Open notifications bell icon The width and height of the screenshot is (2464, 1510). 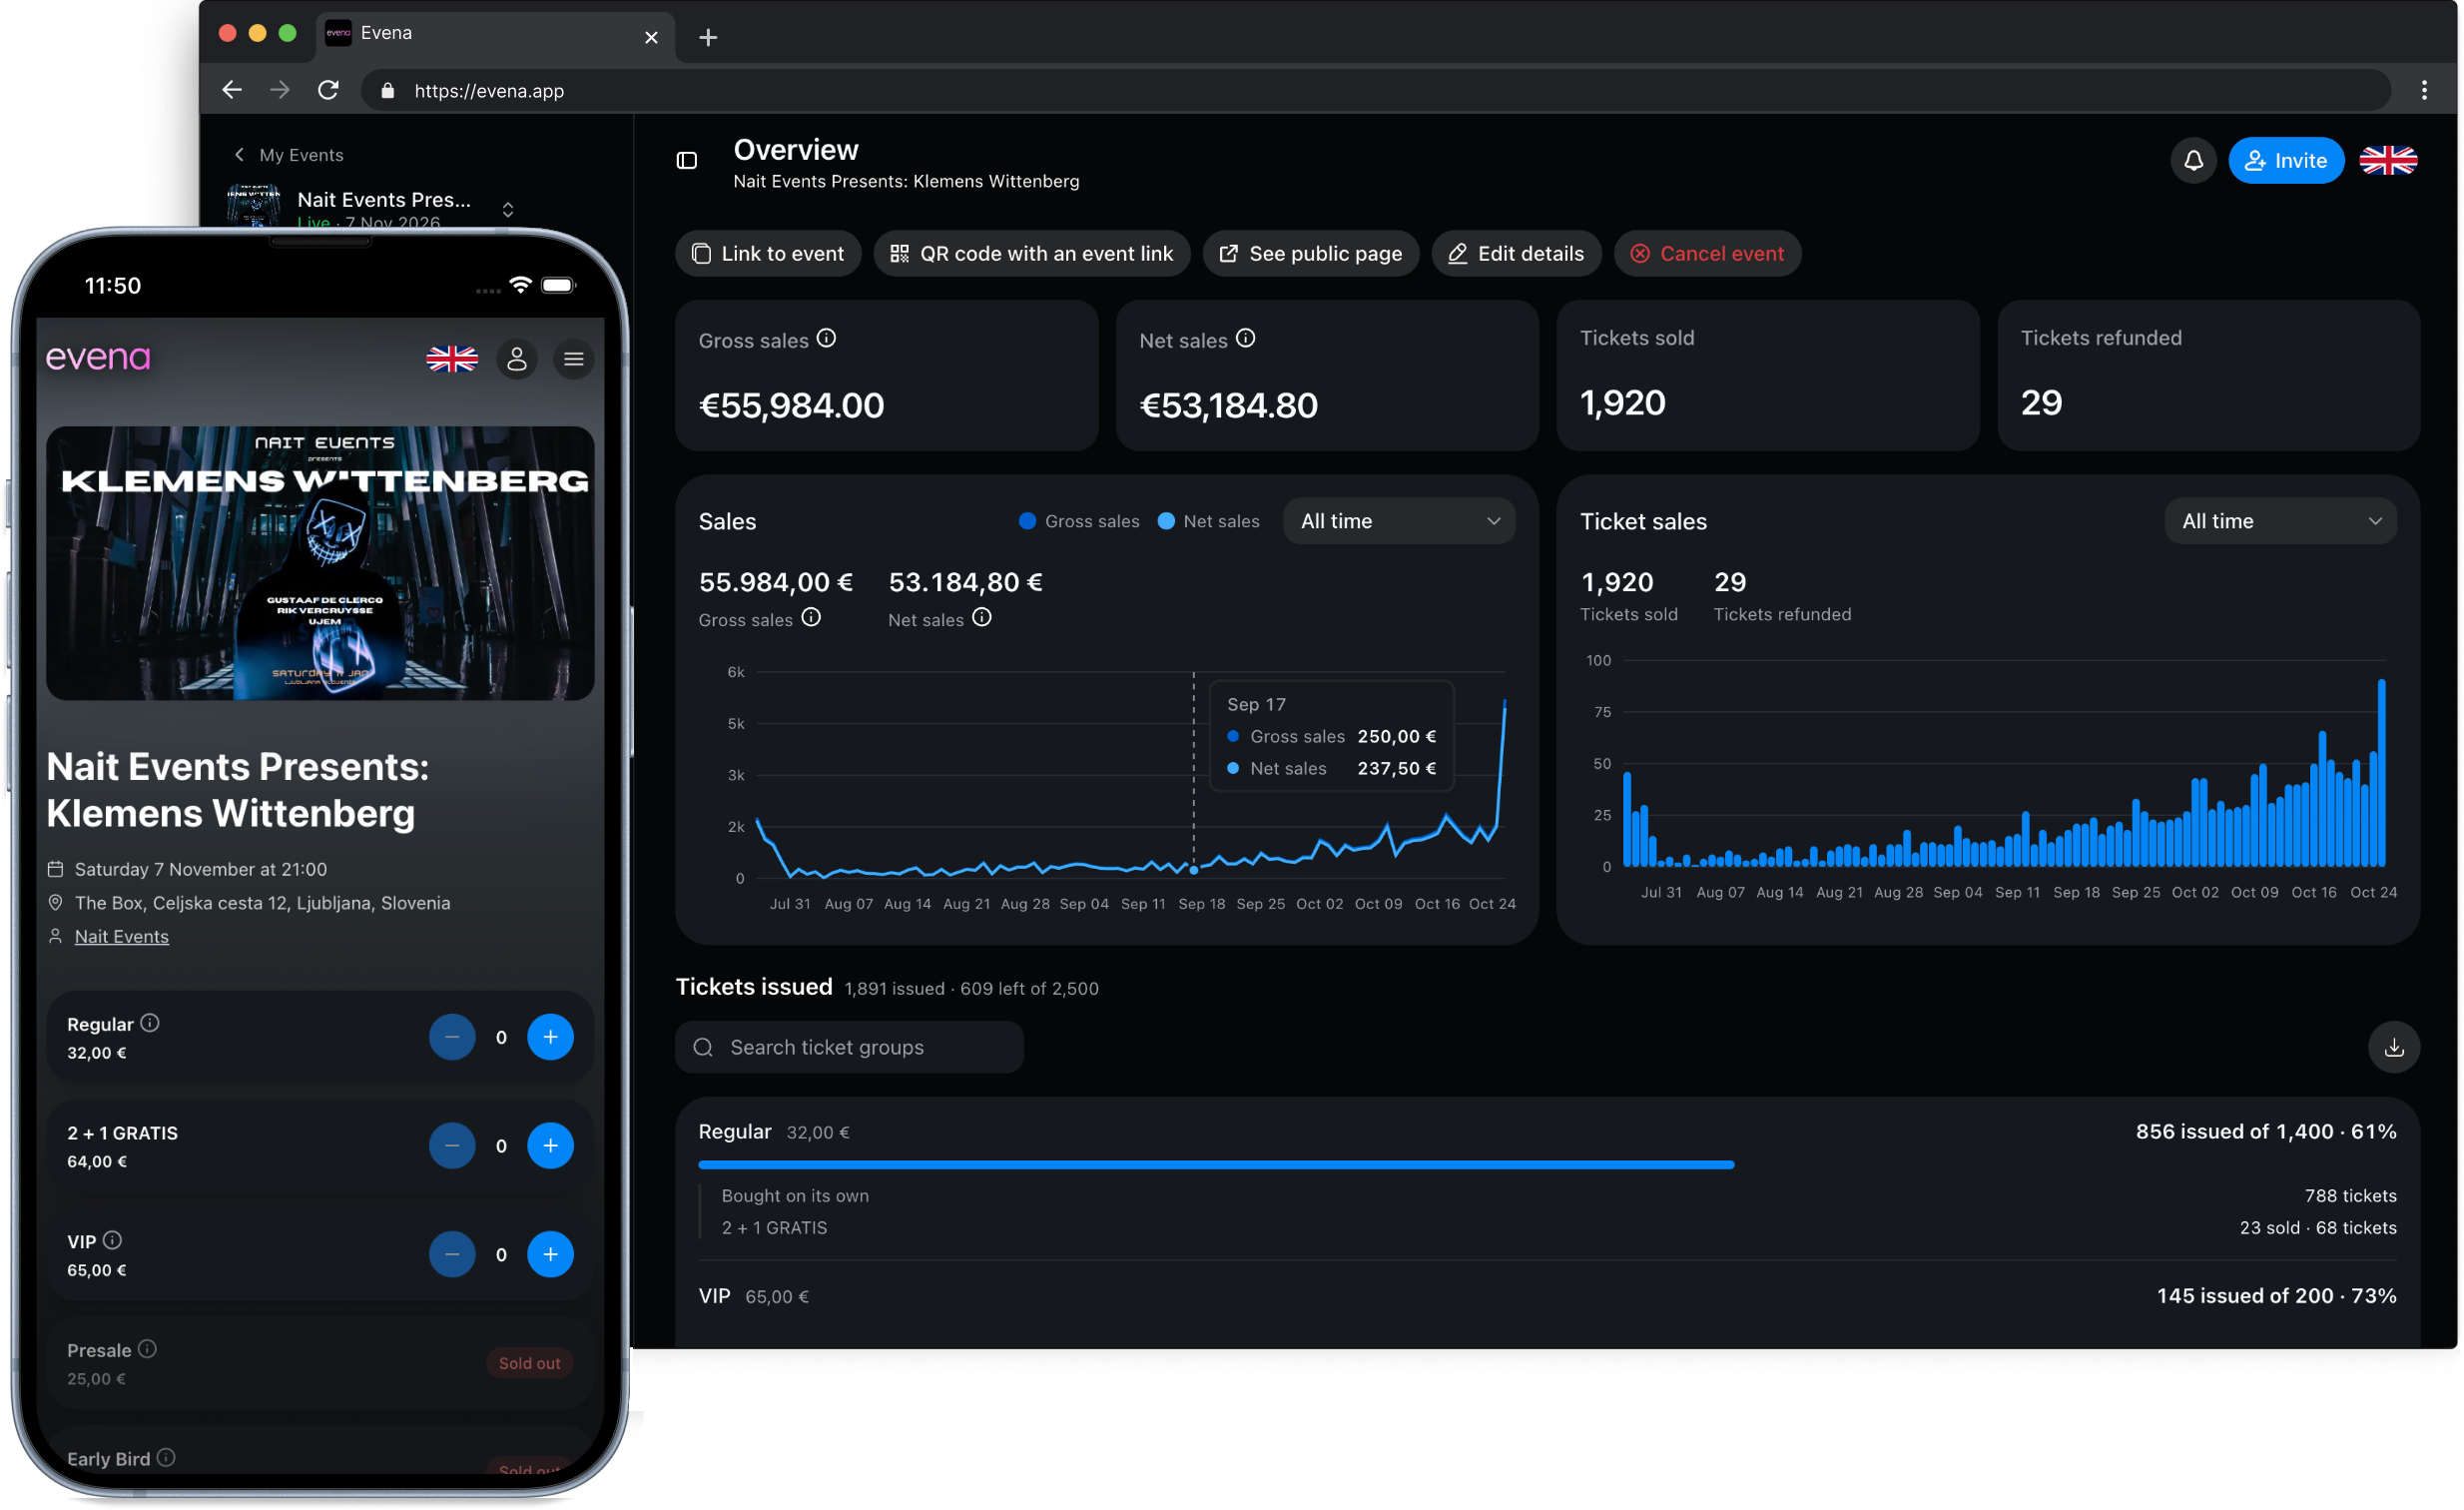tap(2192, 161)
